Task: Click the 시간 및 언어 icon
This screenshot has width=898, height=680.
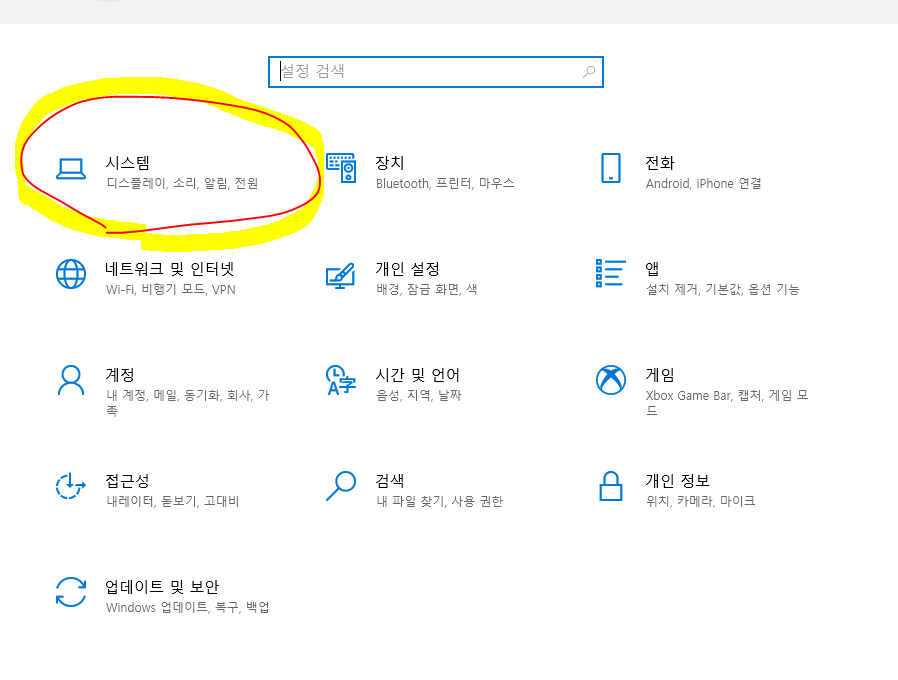Action: 340,381
